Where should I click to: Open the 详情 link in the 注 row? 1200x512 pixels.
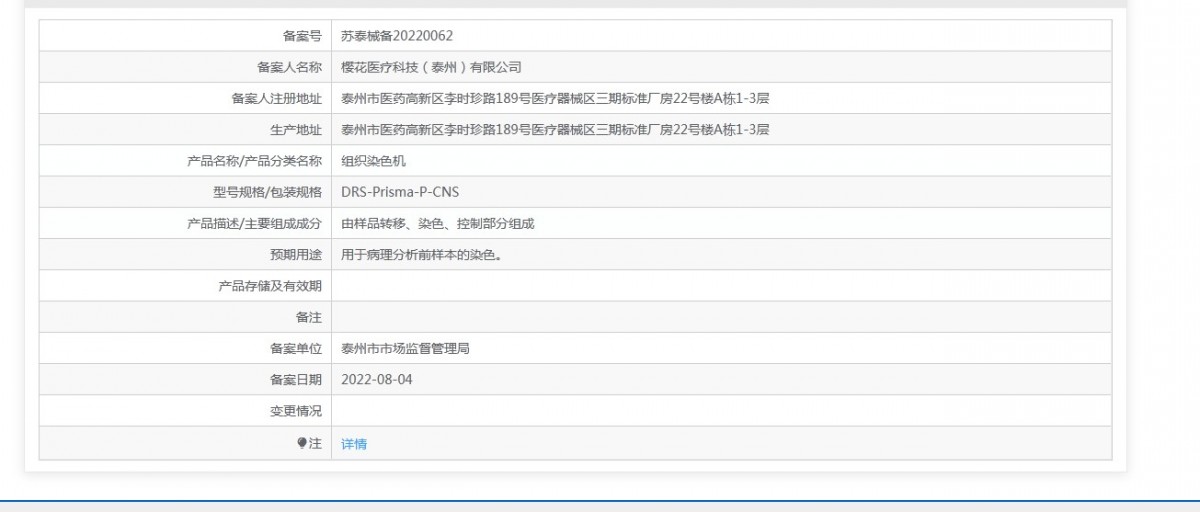354,444
